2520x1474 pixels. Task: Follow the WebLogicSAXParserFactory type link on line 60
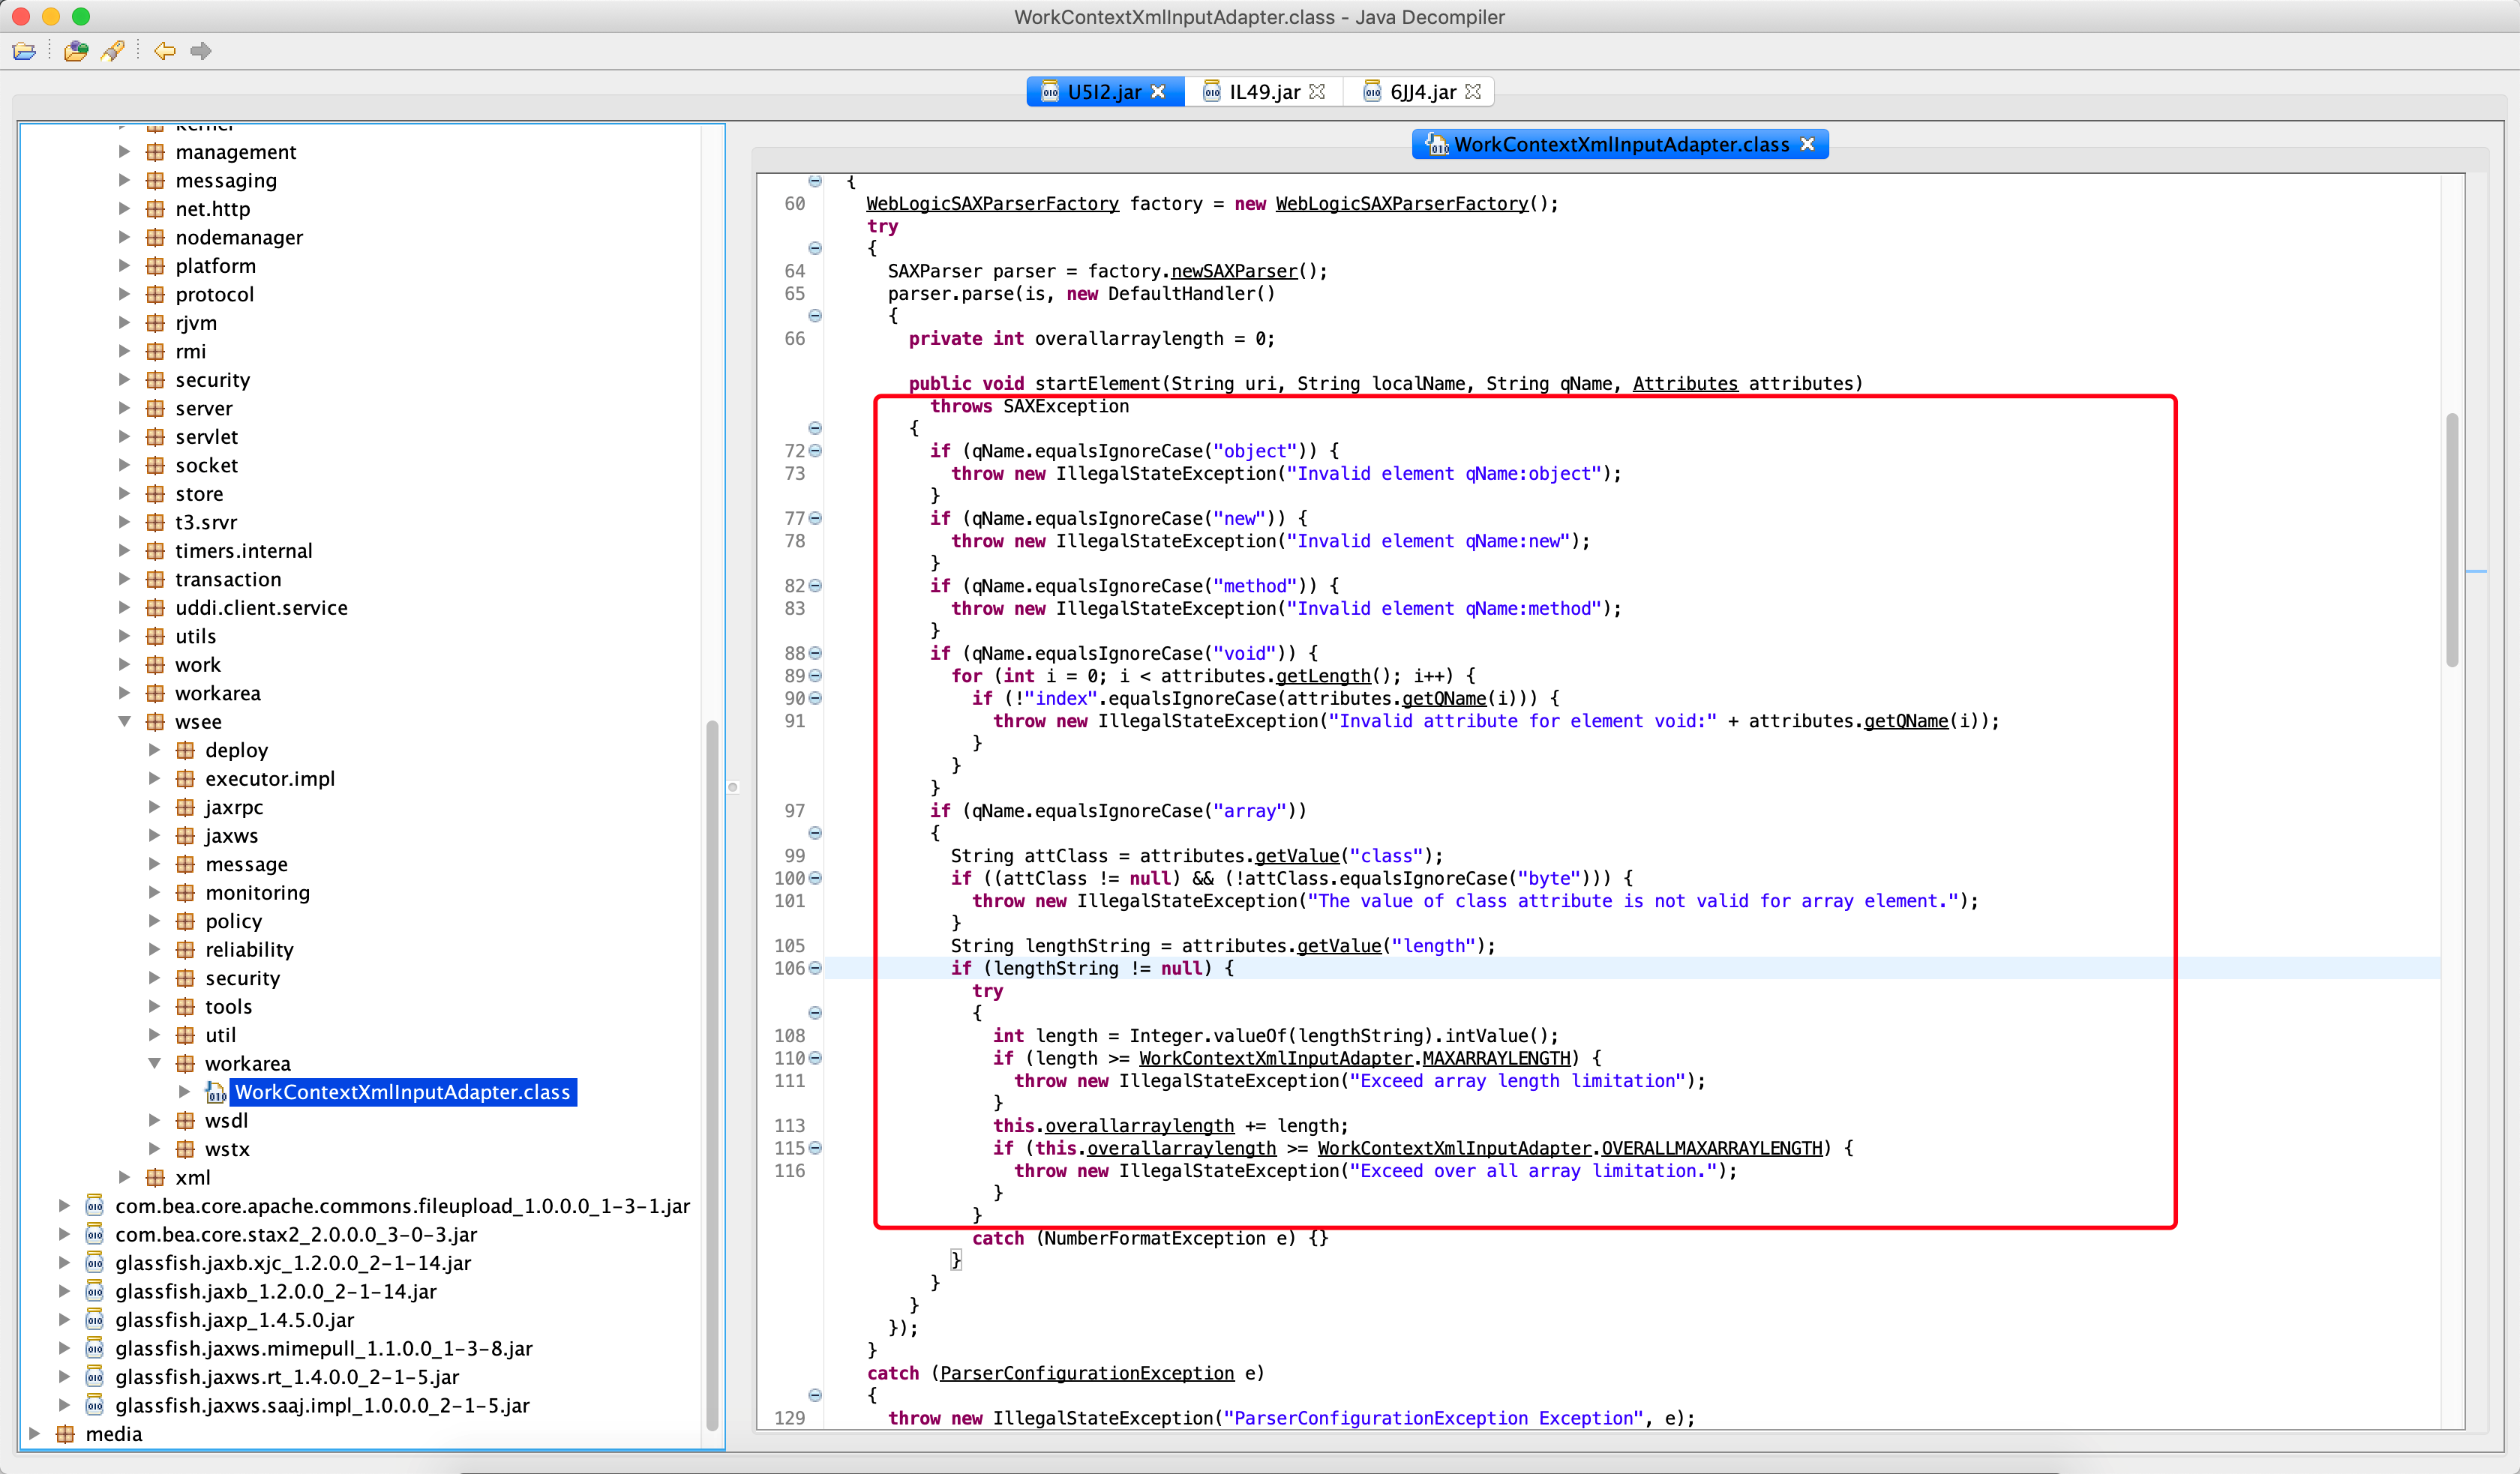(991, 204)
